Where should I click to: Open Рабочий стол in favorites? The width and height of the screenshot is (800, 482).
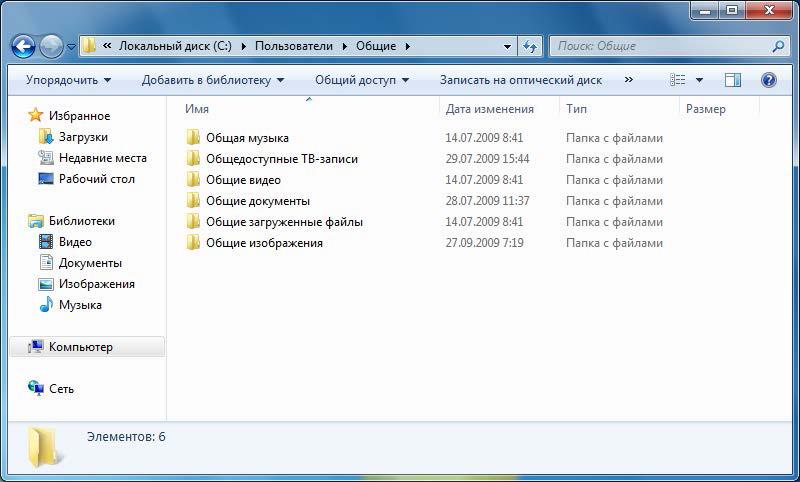(x=97, y=179)
